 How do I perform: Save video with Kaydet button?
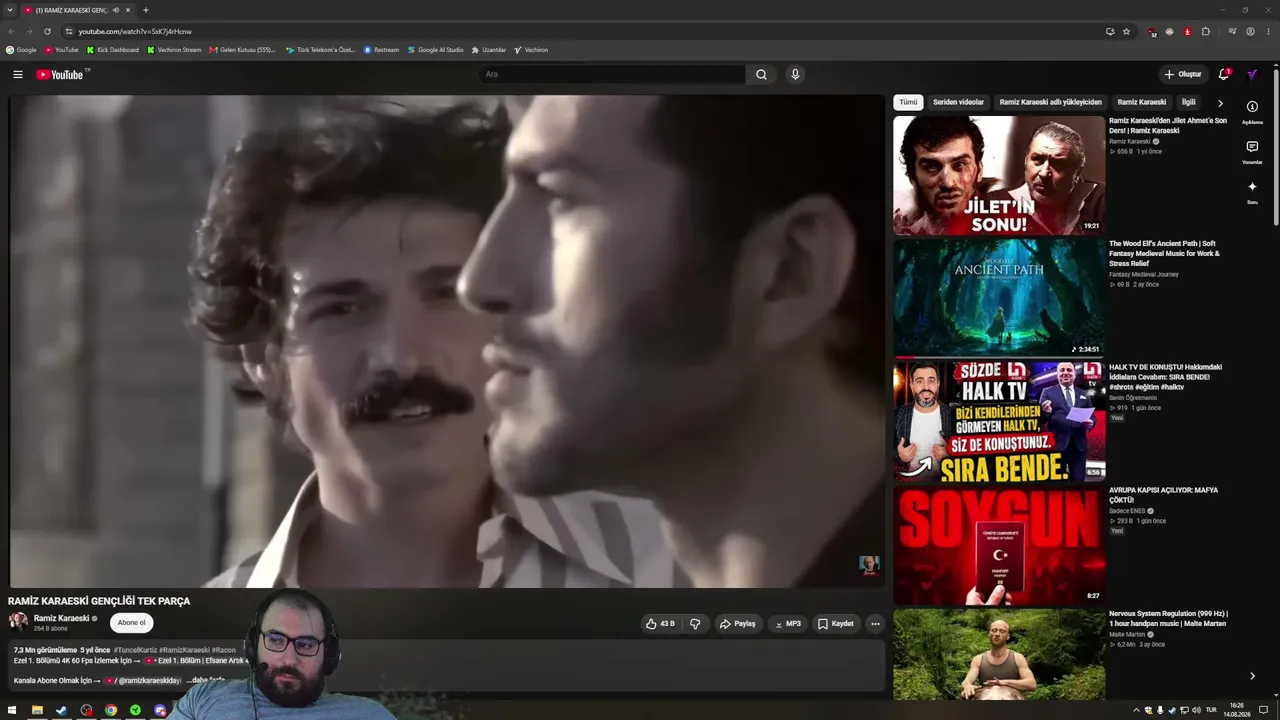[836, 624]
